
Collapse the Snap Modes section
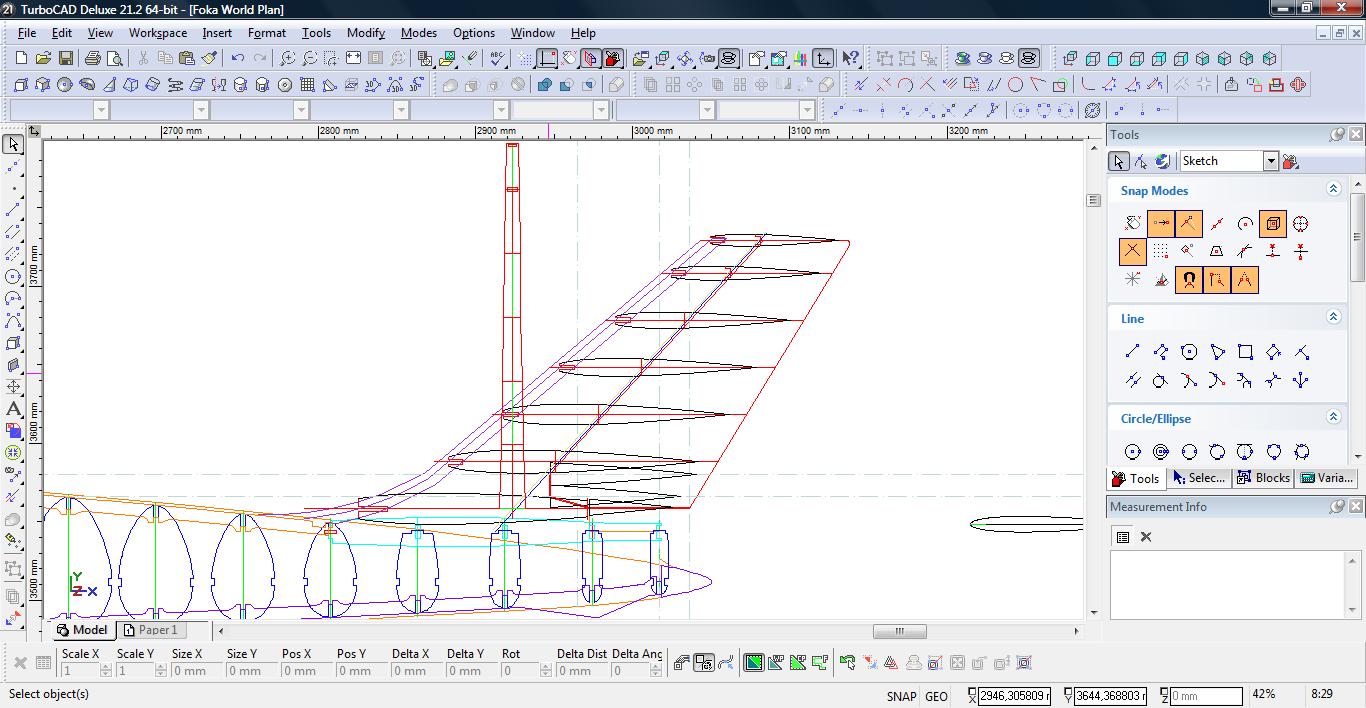tap(1333, 189)
